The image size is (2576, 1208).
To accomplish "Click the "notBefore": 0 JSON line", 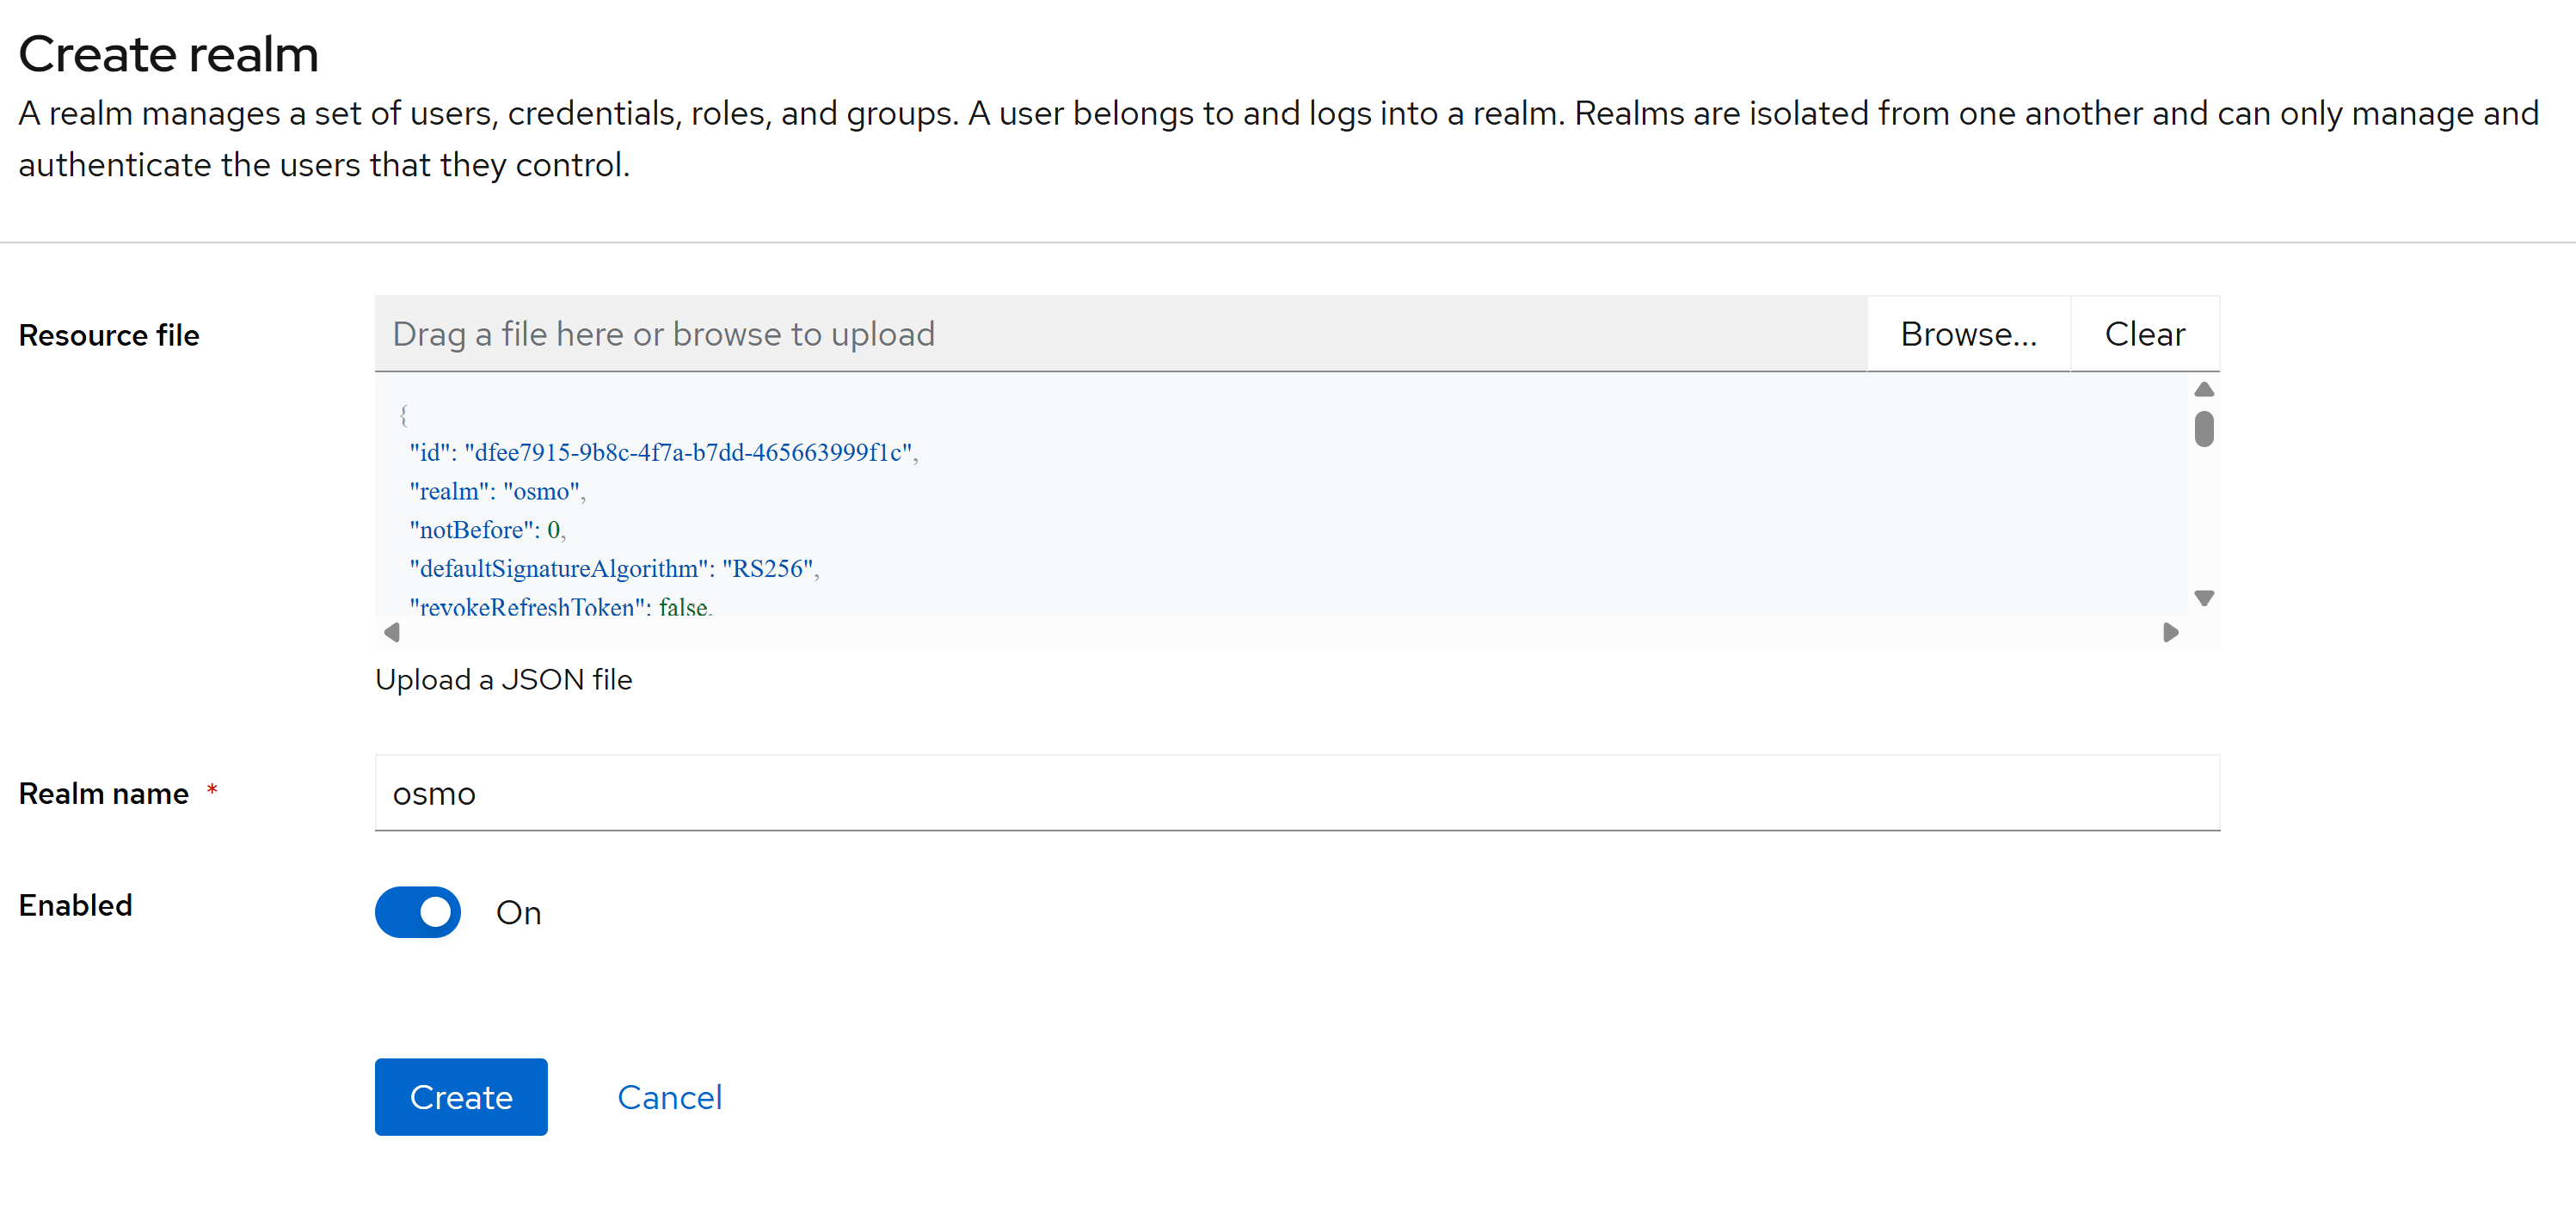I will [x=486, y=530].
